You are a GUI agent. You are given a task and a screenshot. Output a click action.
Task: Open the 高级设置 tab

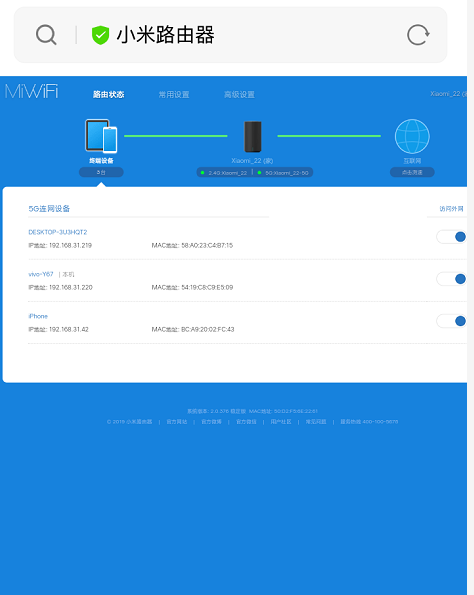(239, 94)
